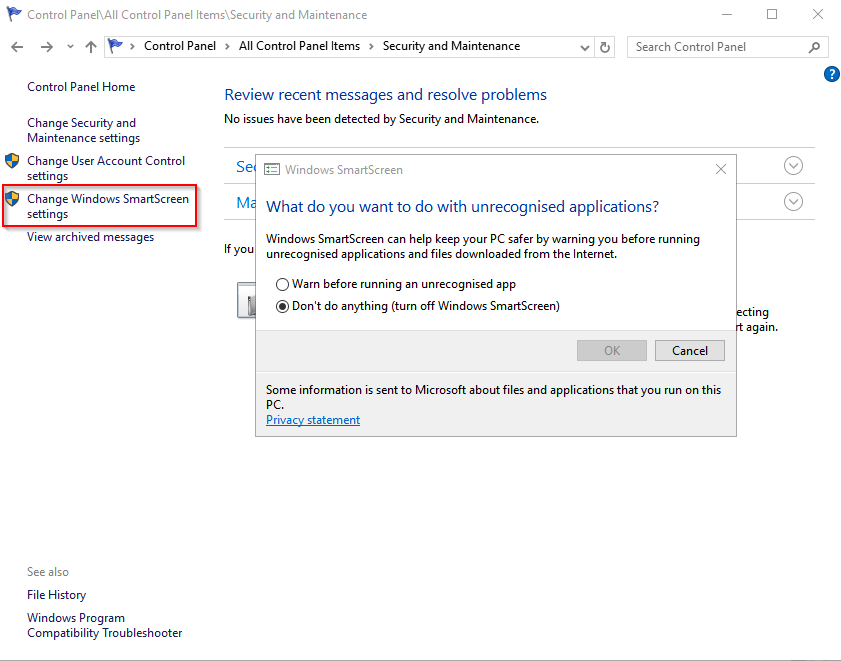Image resolution: width=841 pixels, height=661 pixels.
Task: Click the Forward navigation arrow
Action: [47, 47]
